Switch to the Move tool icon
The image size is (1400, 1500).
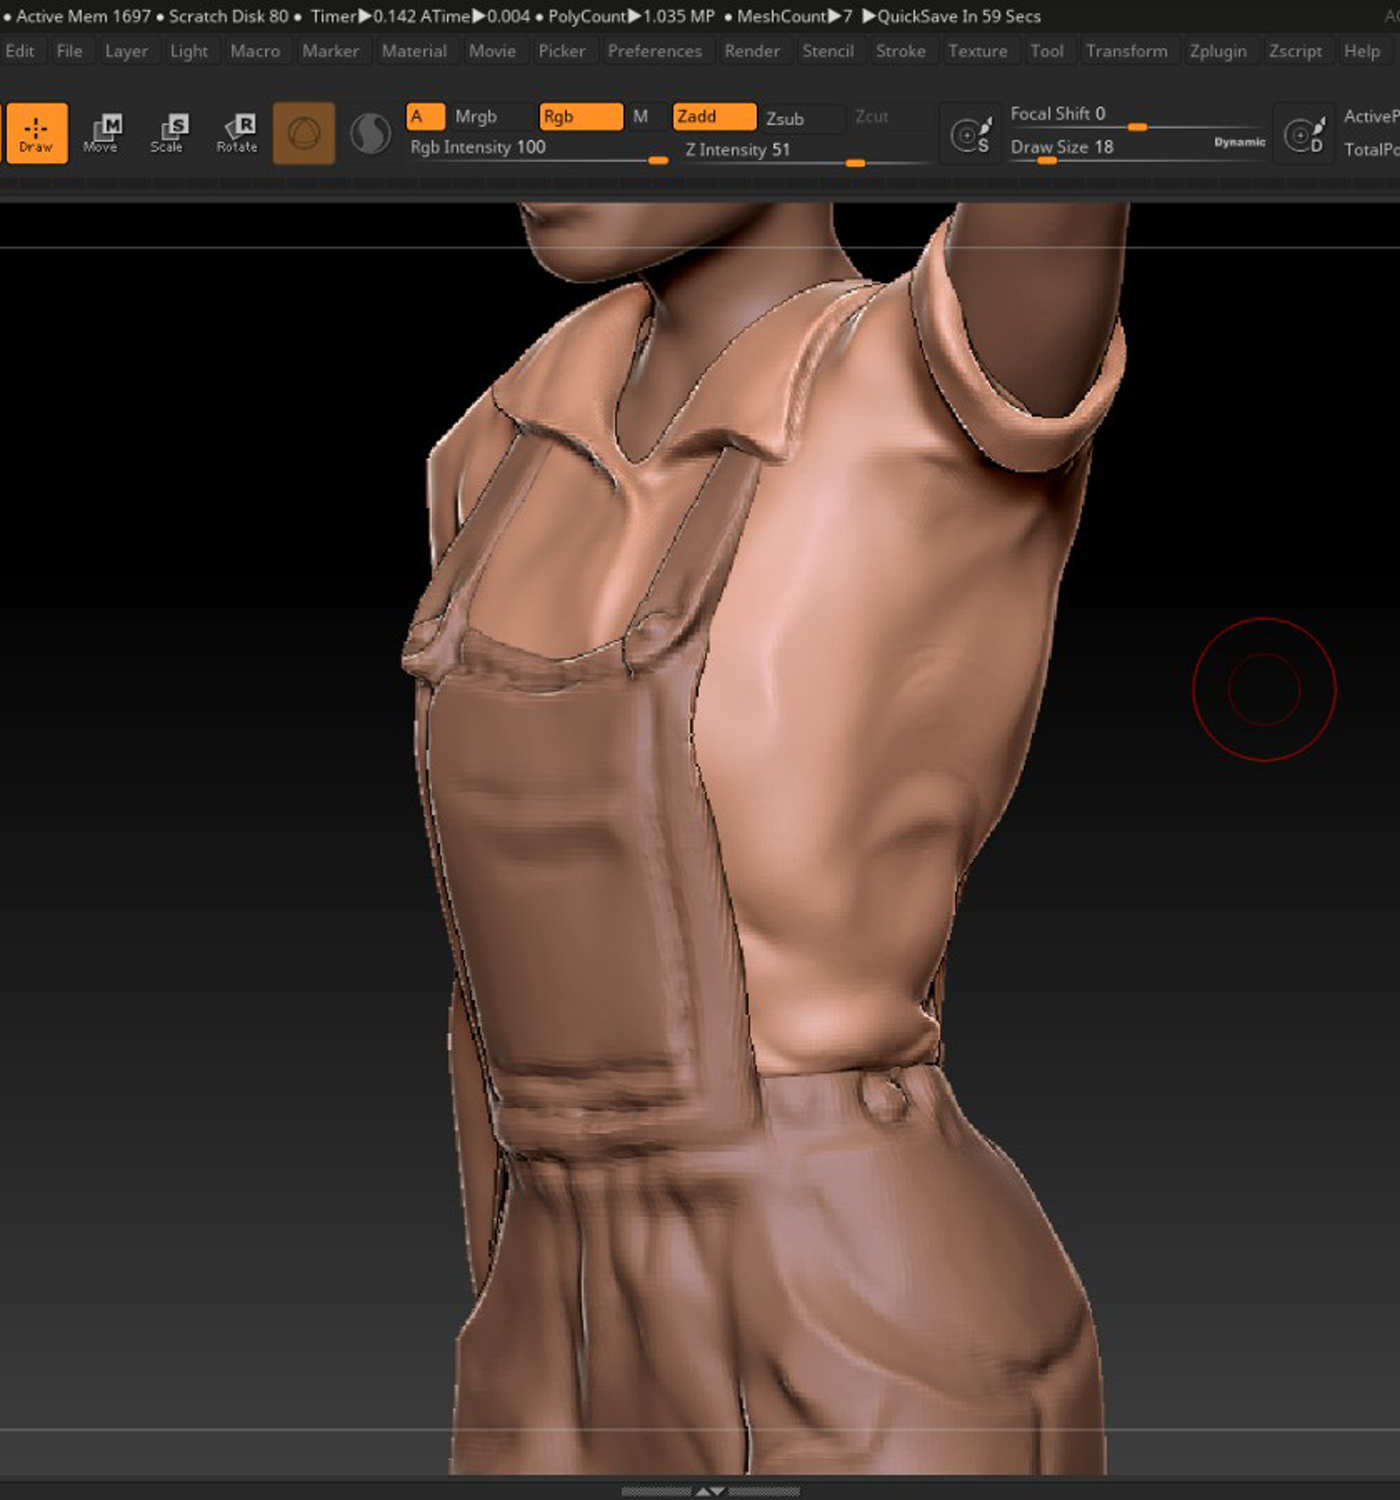(x=101, y=133)
